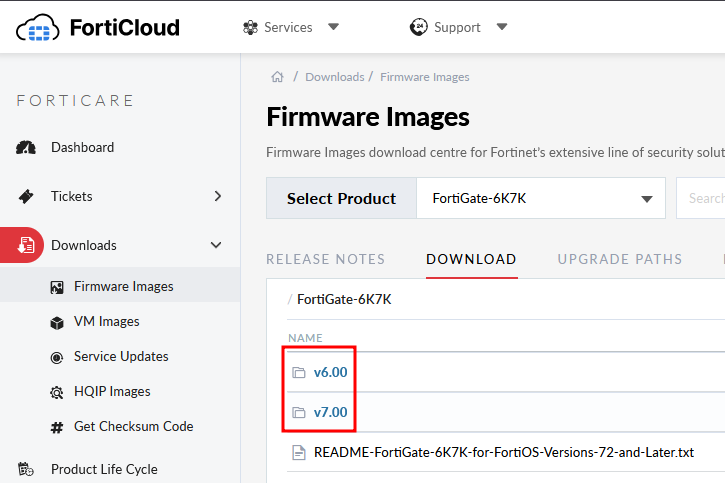Click the home breadcrumb icon

click(x=278, y=77)
